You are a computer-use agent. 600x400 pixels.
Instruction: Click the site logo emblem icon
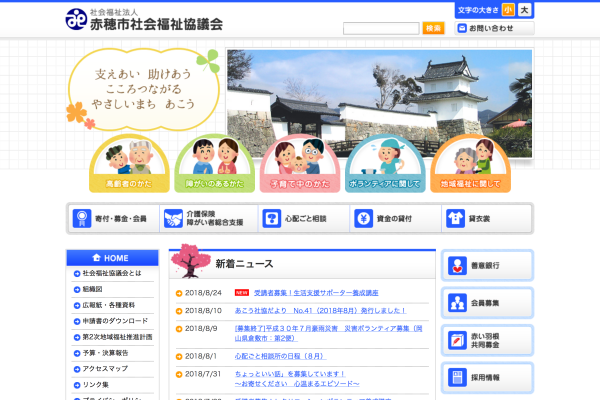point(76,19)
